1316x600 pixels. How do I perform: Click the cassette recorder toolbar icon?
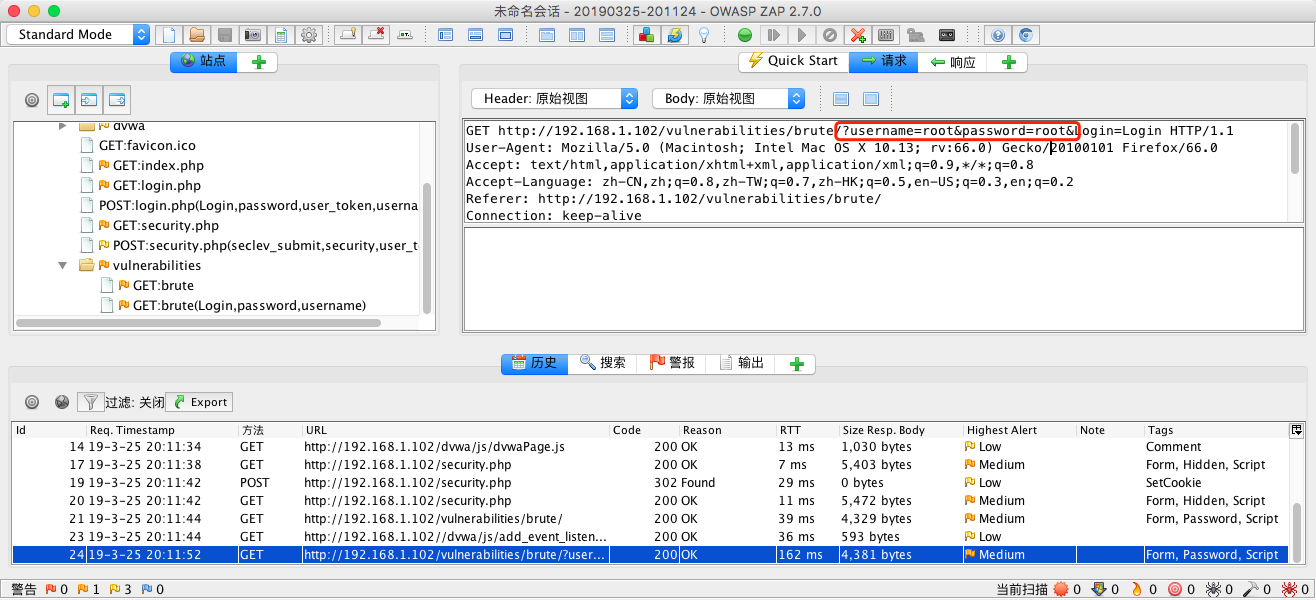[947, 35]
